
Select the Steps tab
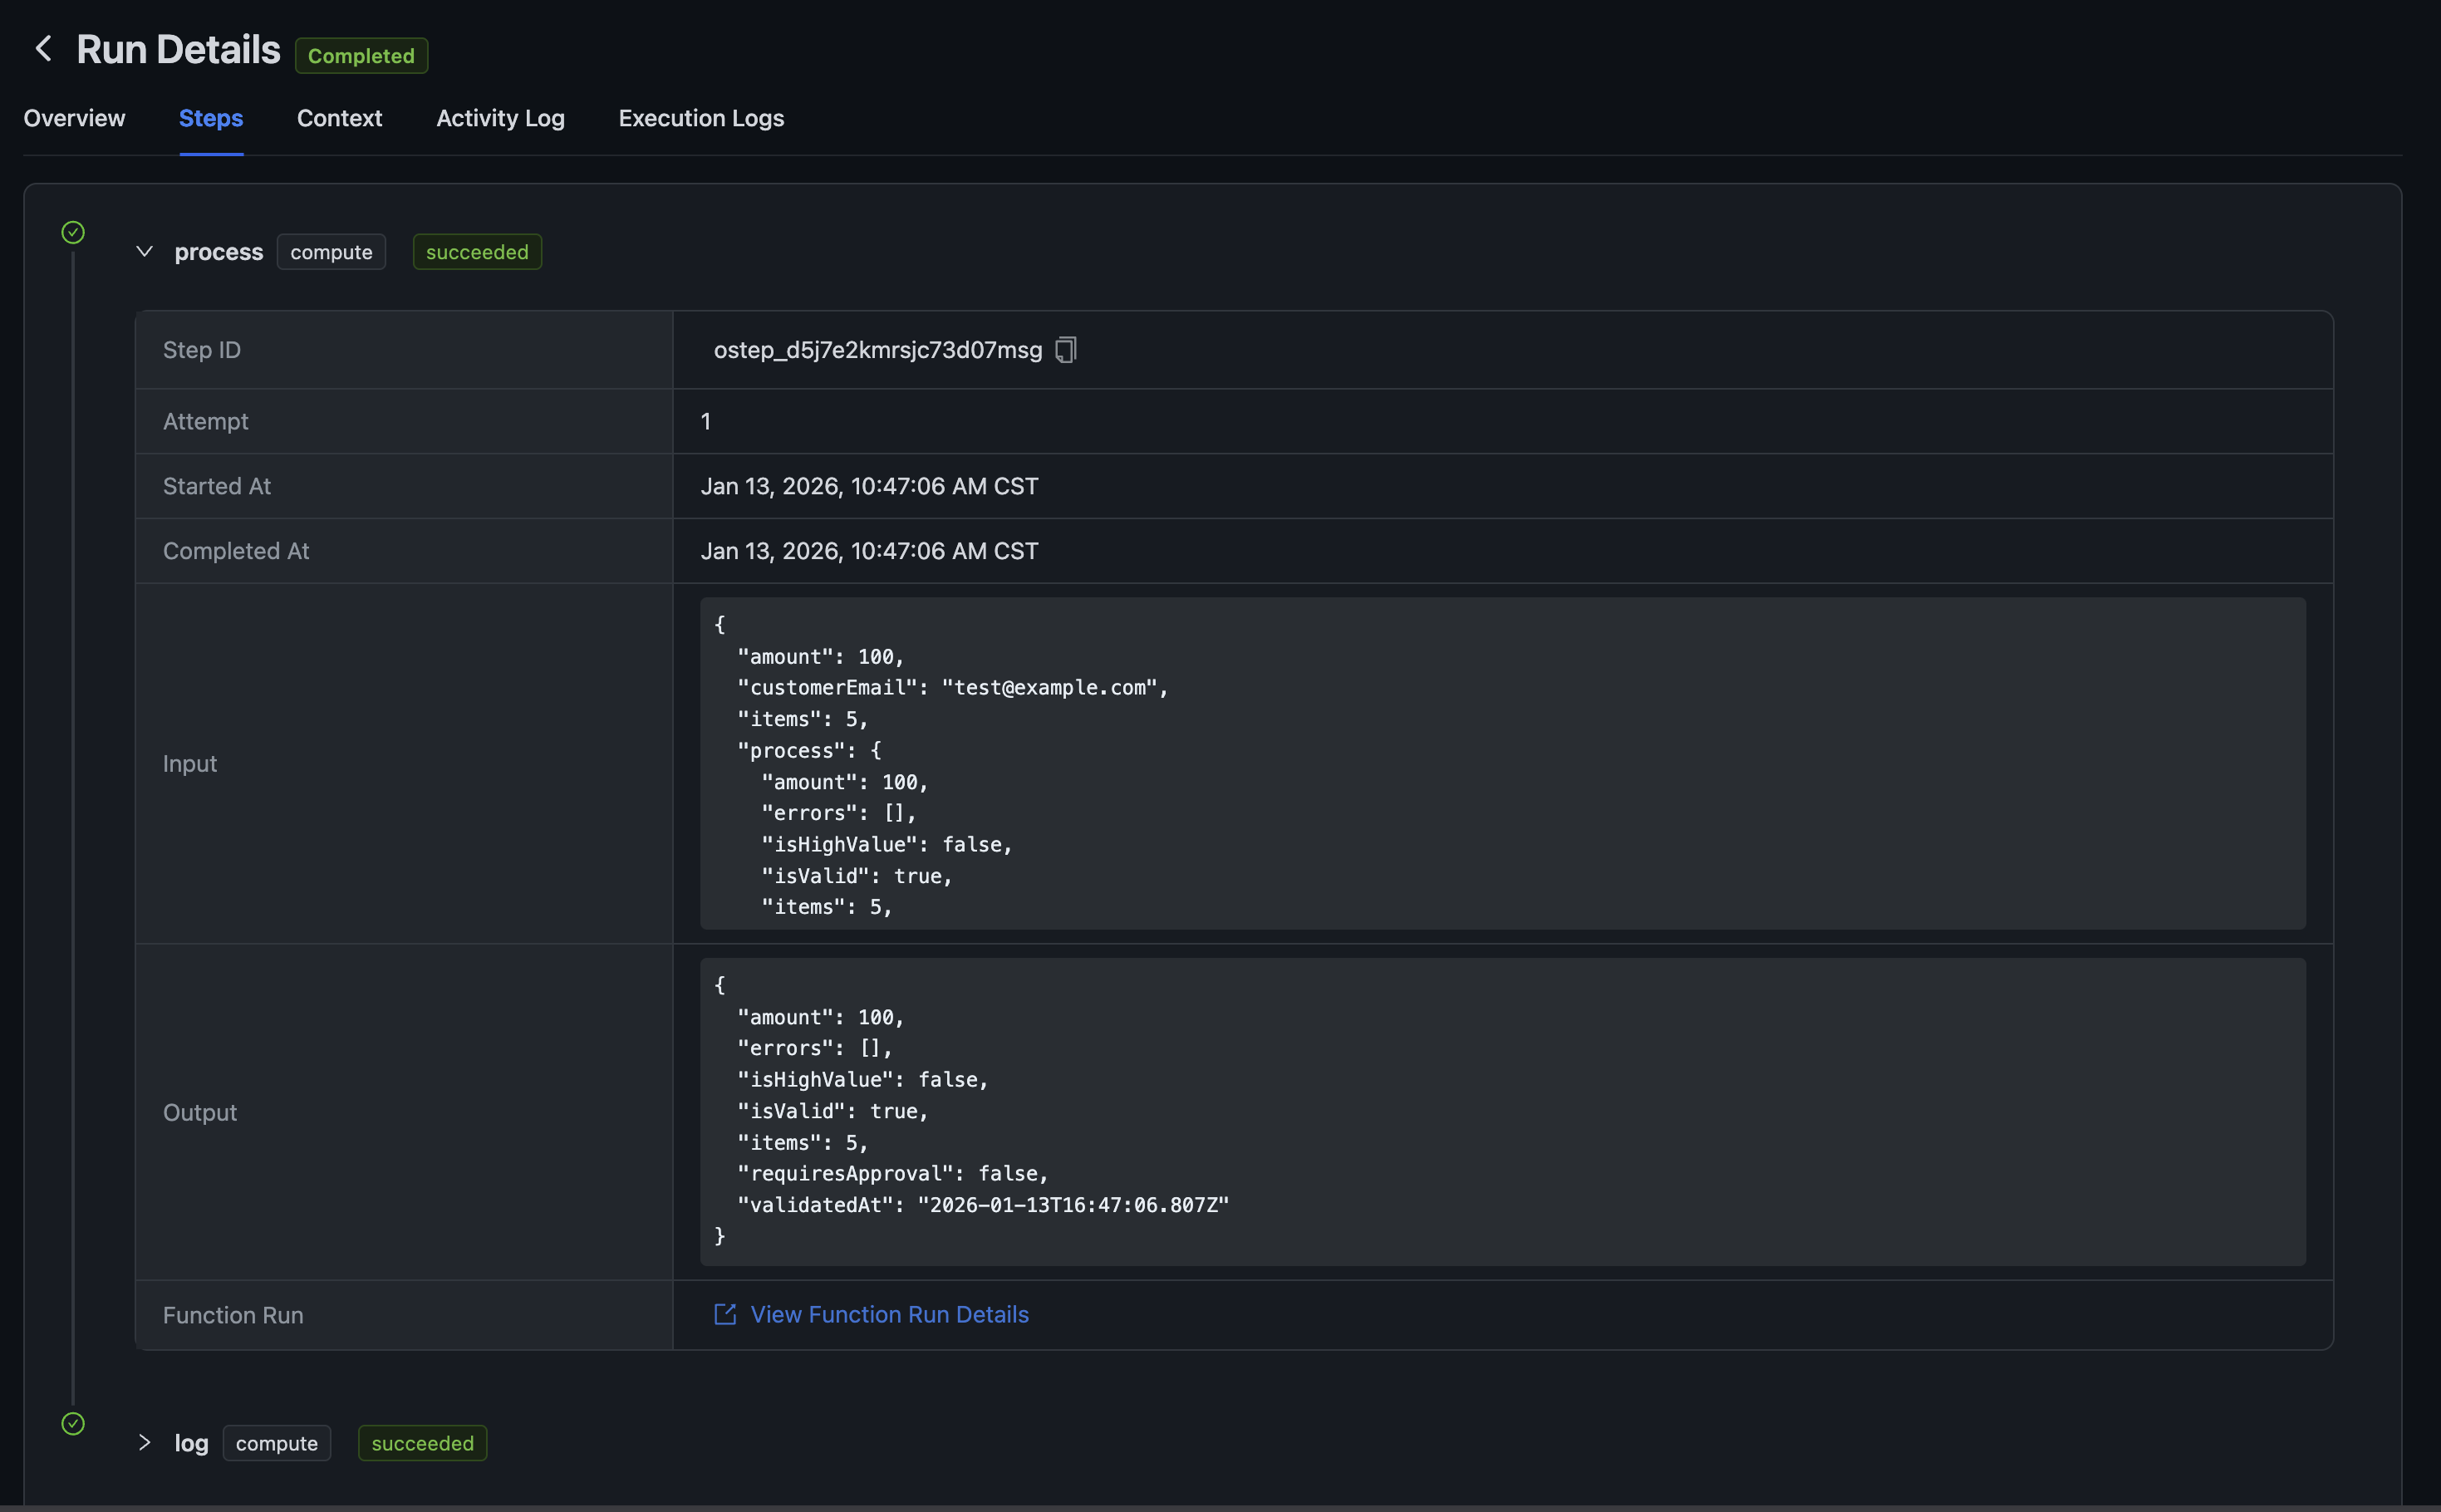[x=211, y=118]
